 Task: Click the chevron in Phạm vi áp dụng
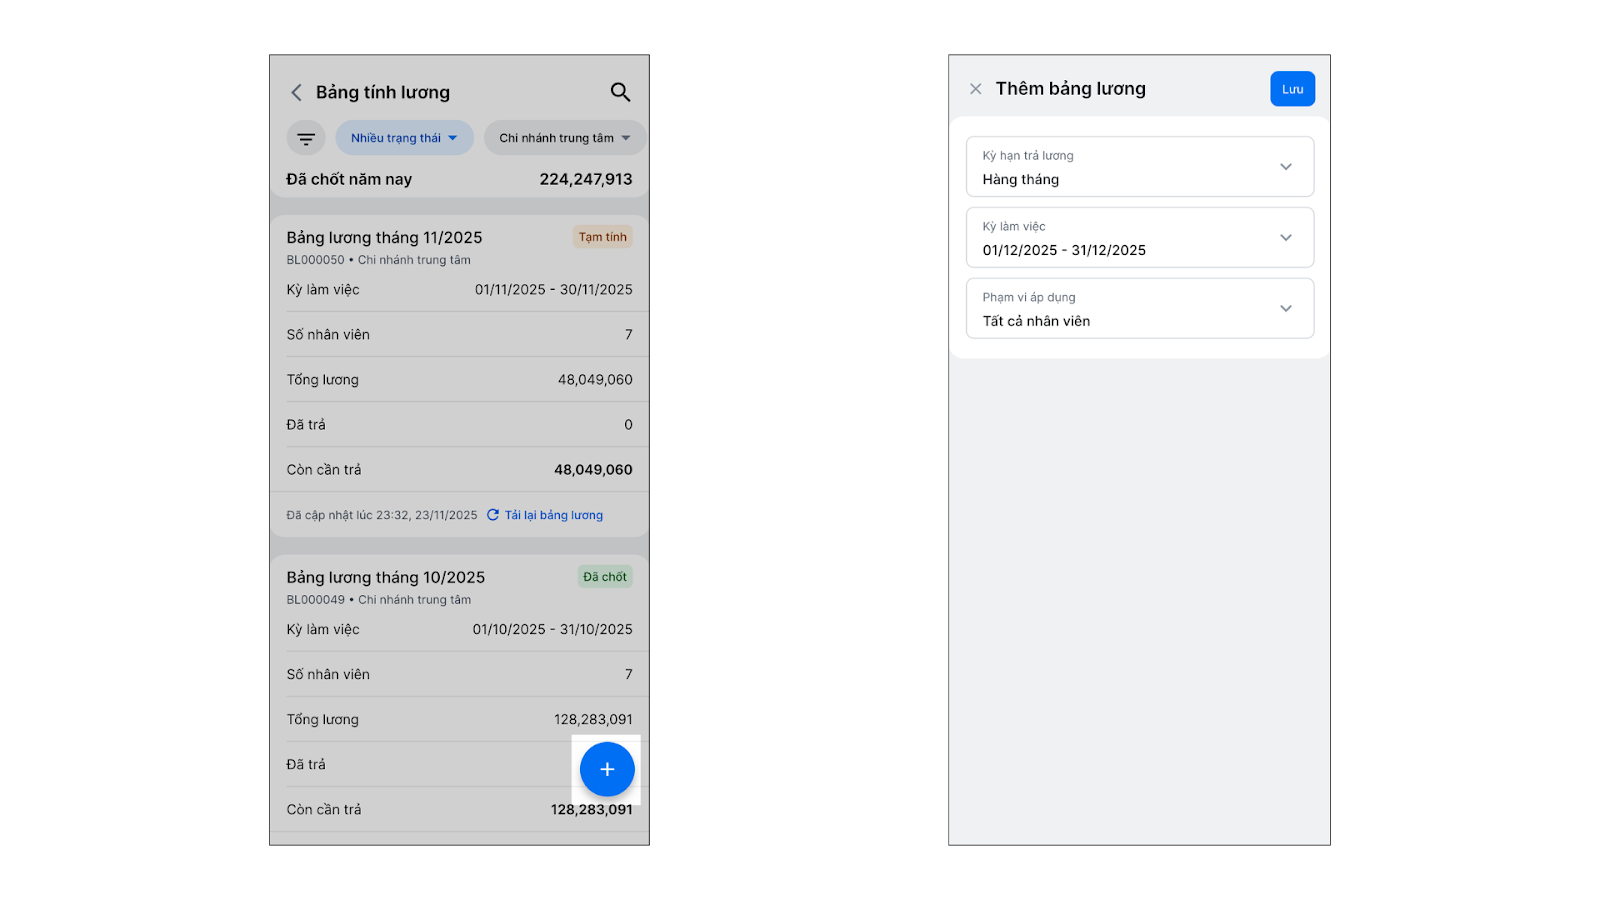pos(1286,309)
